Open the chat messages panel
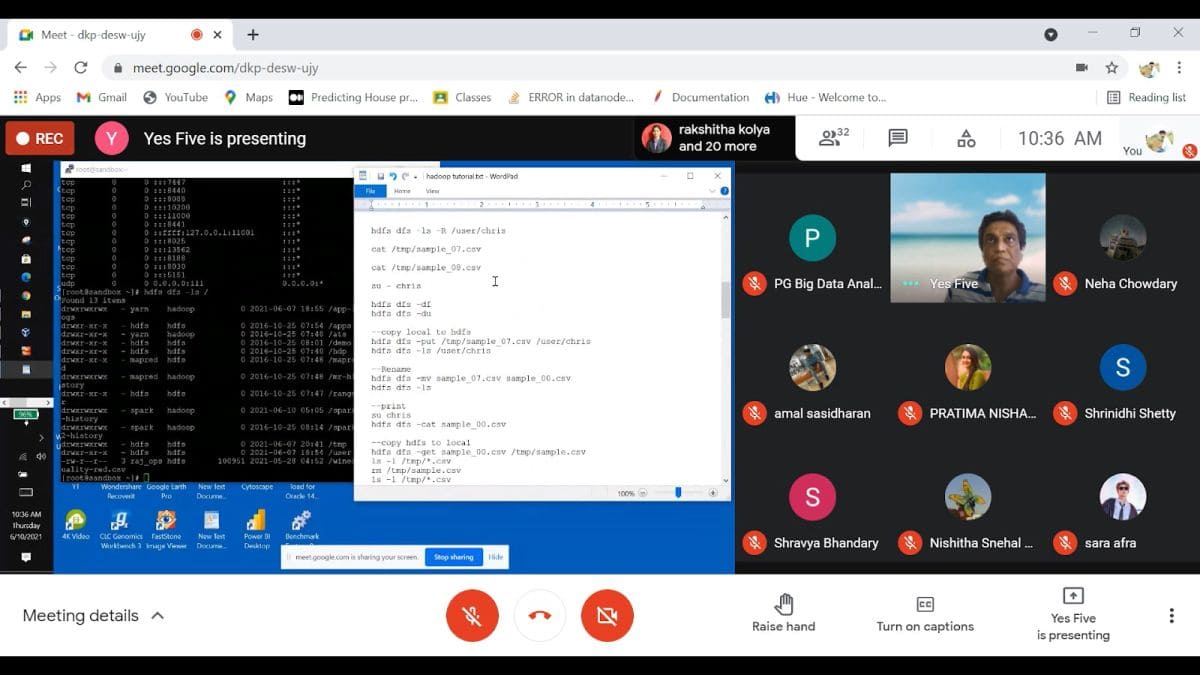 [x=898, y=138]
